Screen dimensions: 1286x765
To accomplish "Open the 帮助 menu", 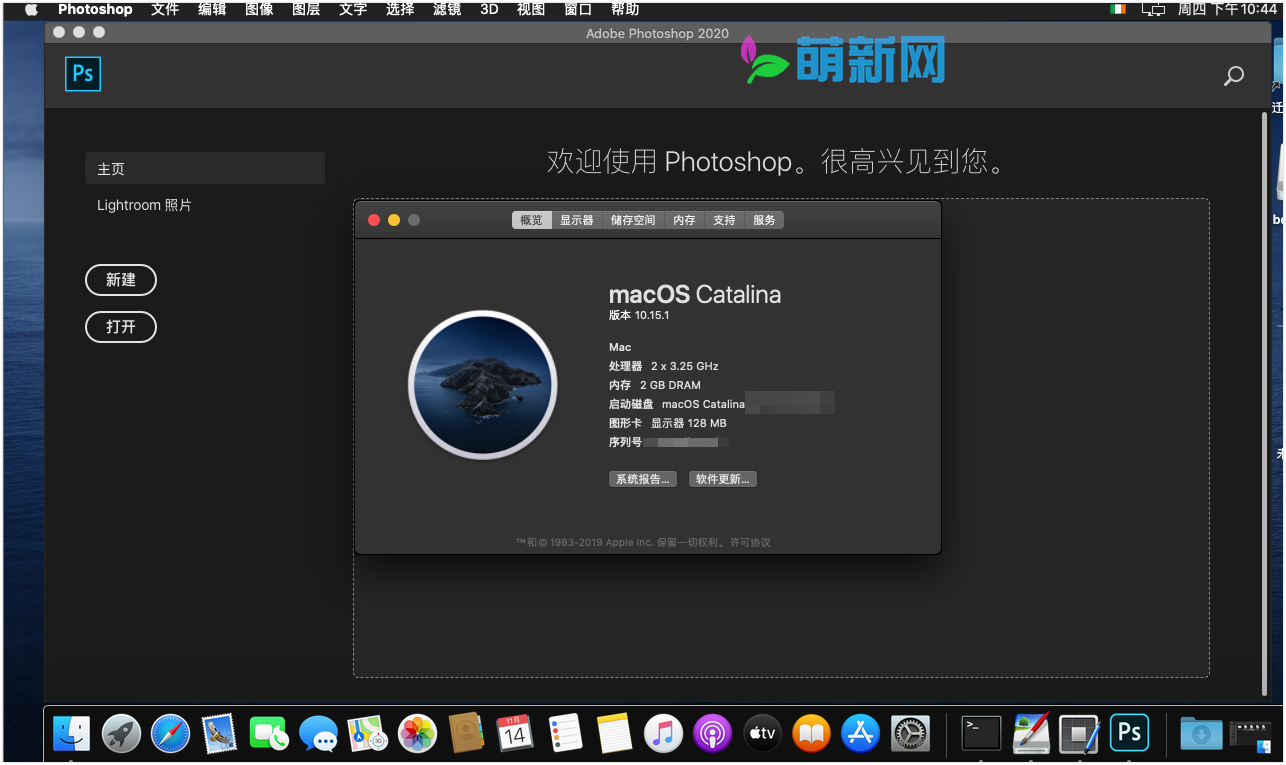I will click(625, 9).
